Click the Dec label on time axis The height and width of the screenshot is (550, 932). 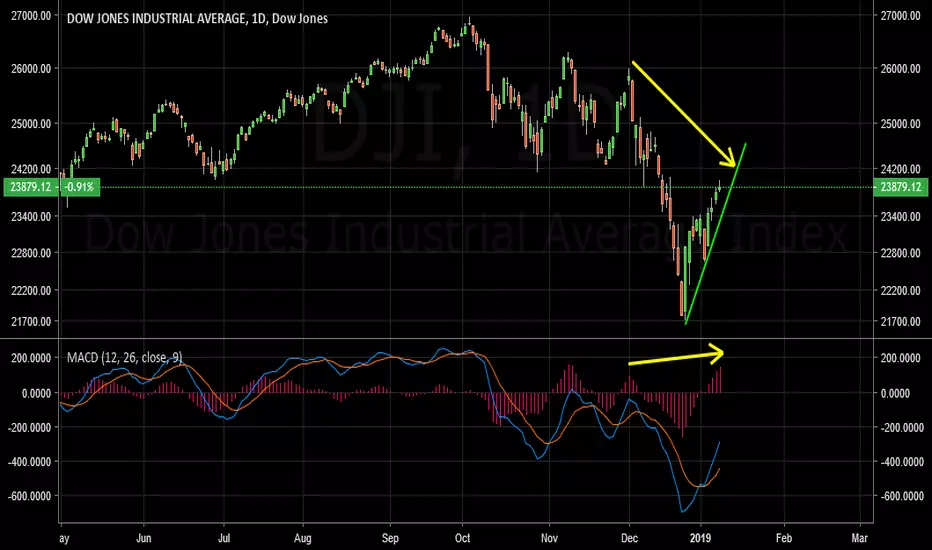[x=629, y=538]
